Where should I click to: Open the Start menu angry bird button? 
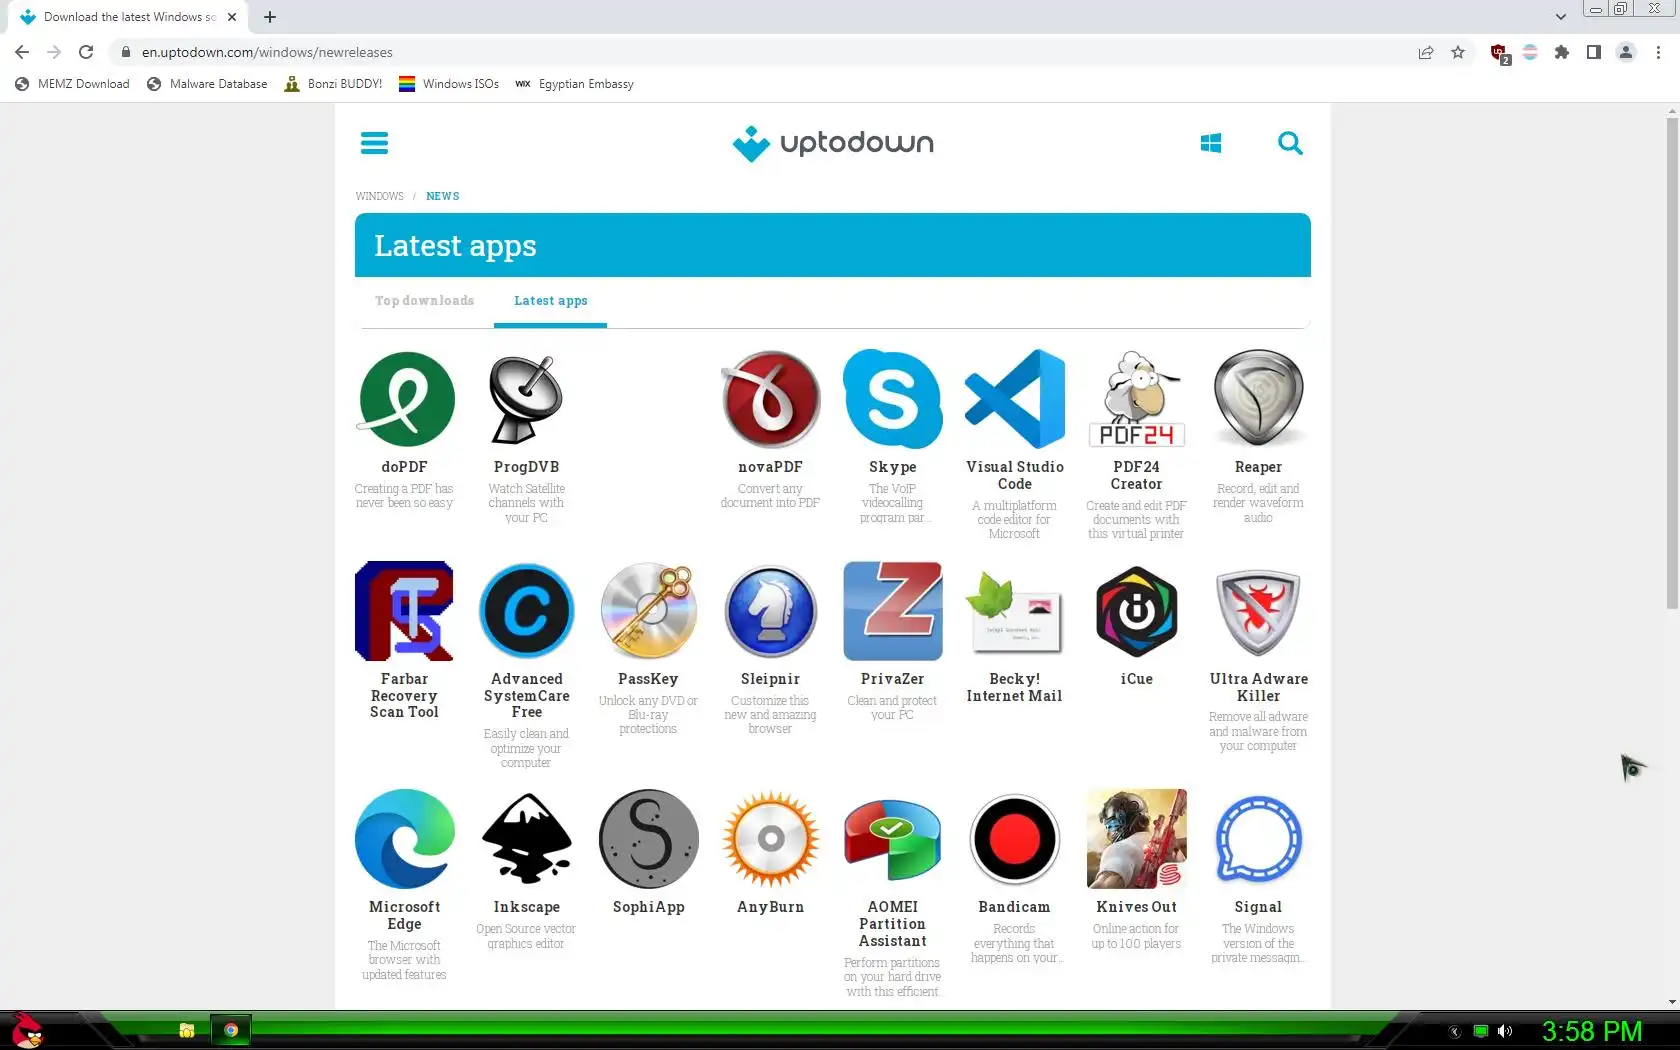[27, 1030]
